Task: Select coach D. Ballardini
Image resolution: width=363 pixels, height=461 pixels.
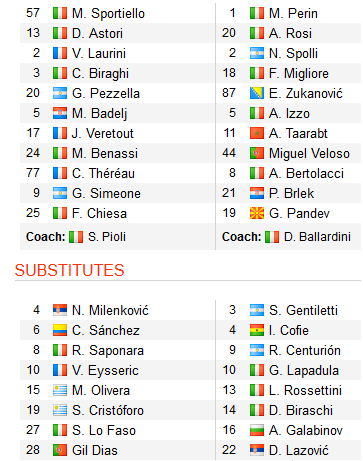Action: point(317,237)
